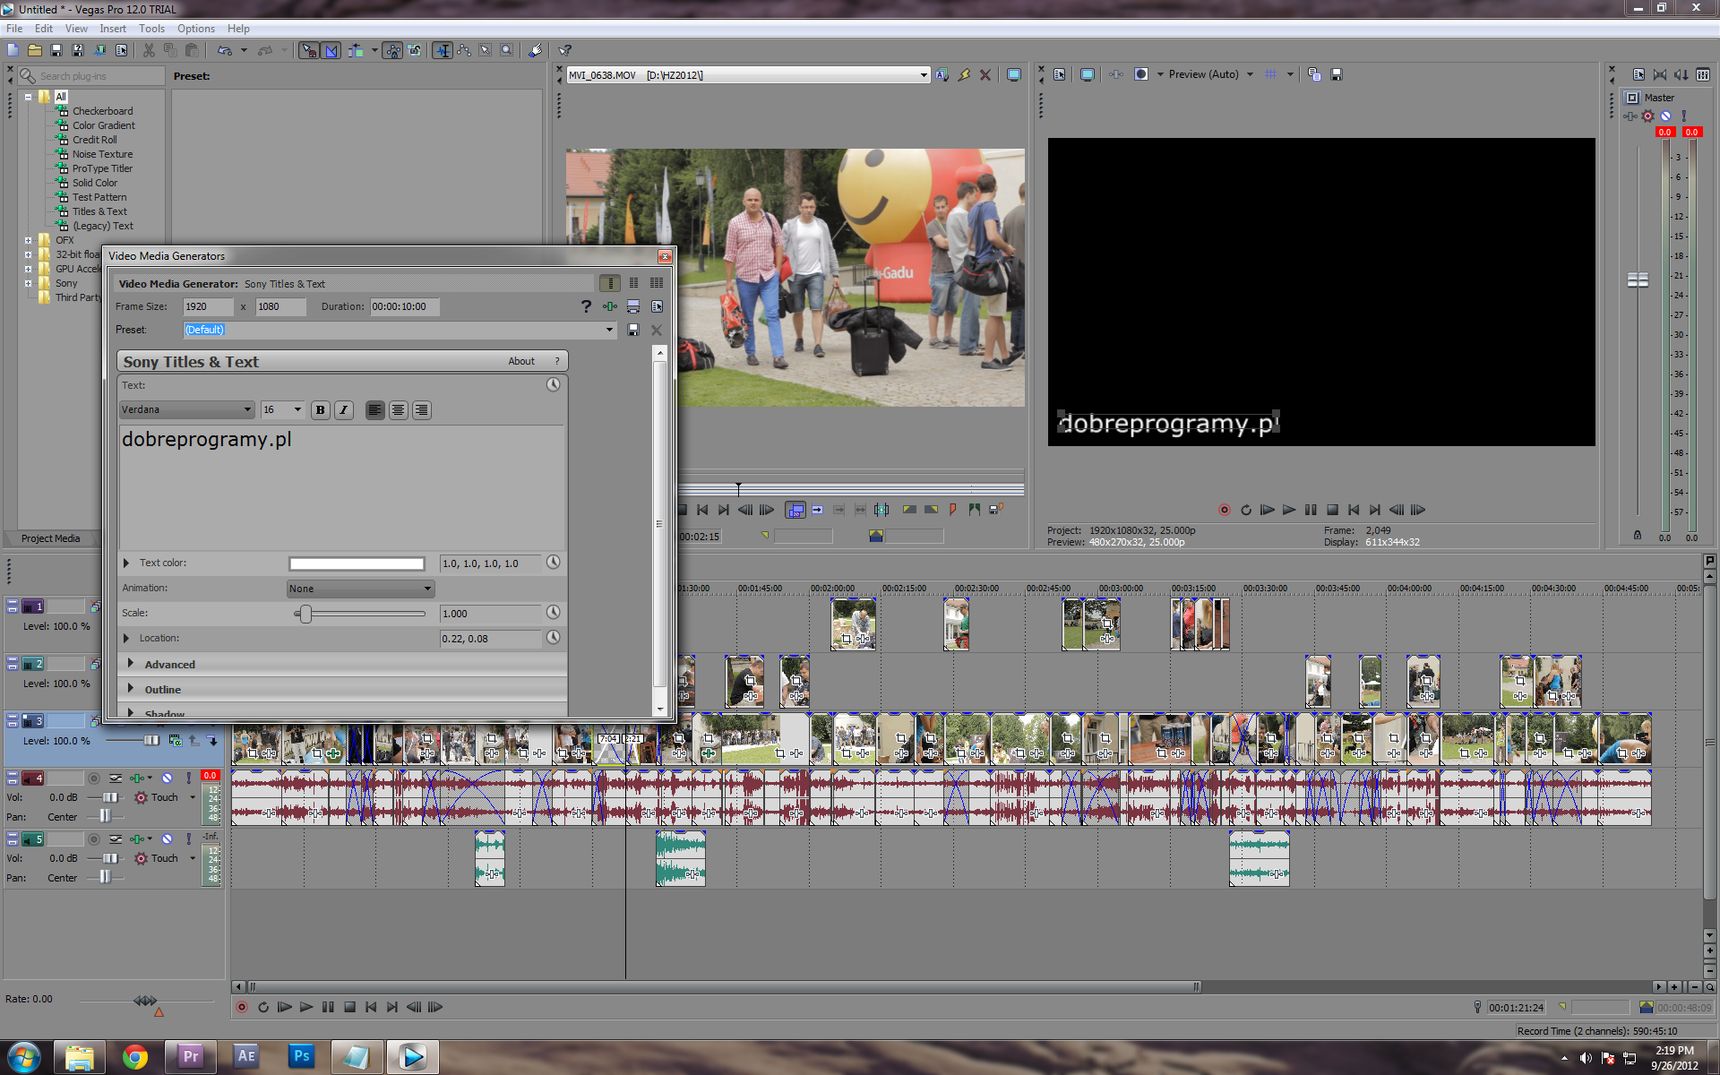Screen dimensions: 1720x1075
Task: Click Pause in preview transport controls
Action: tap(1311, 510)
